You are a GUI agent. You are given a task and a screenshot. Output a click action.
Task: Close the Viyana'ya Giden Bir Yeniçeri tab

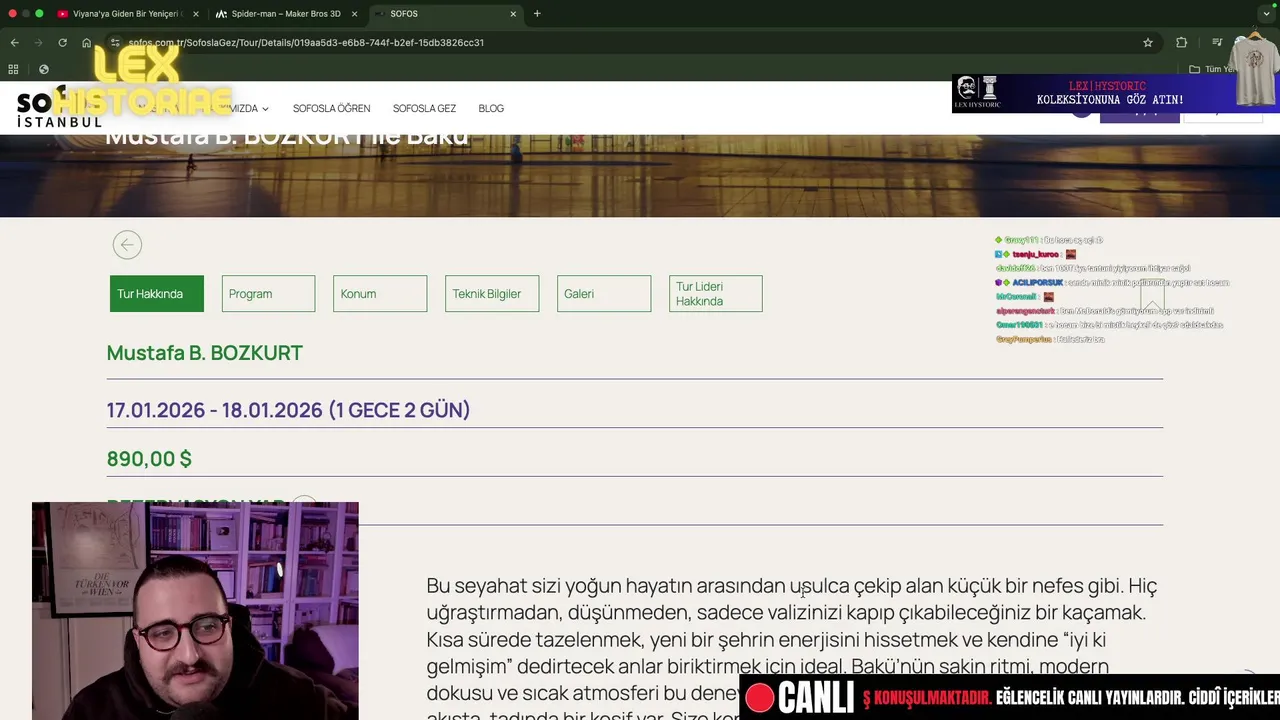tap(196, 14)
